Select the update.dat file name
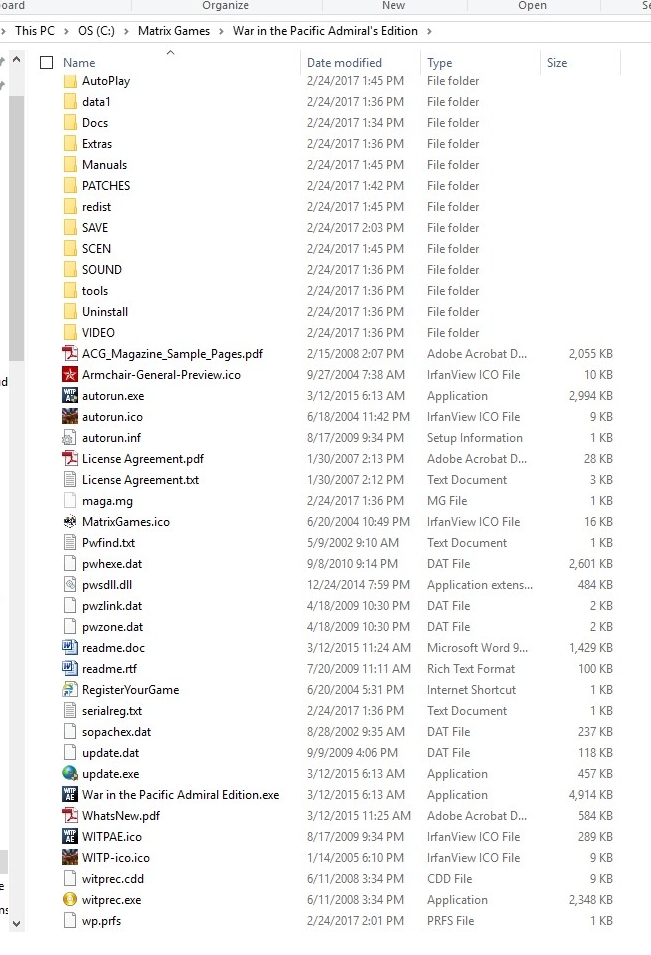The height and width of the screenshot is (955, 651). (110, 753)
